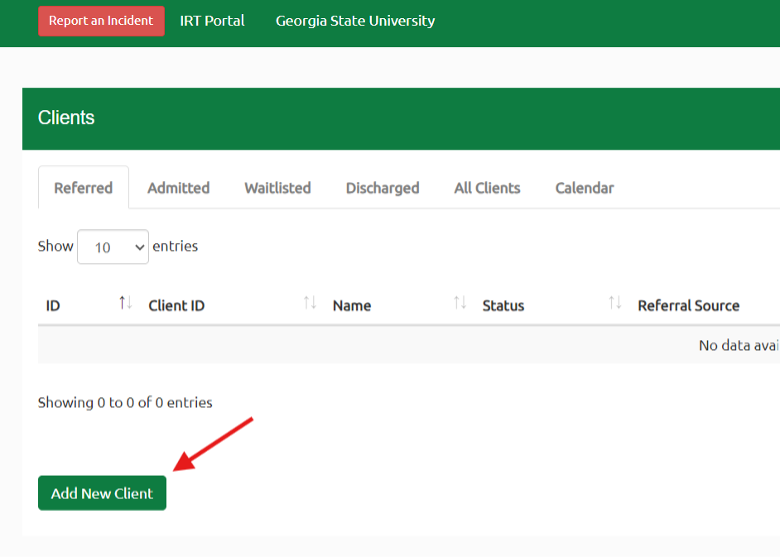View the Discharged clients tab
This screenshot has height=558, width=780.
tap(382, 188)
